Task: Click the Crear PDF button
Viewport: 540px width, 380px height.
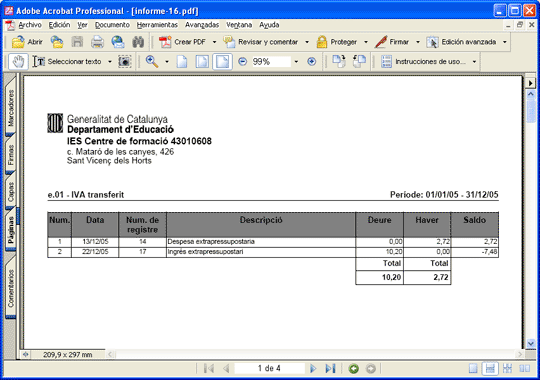Action: click(x=182, y=42)
